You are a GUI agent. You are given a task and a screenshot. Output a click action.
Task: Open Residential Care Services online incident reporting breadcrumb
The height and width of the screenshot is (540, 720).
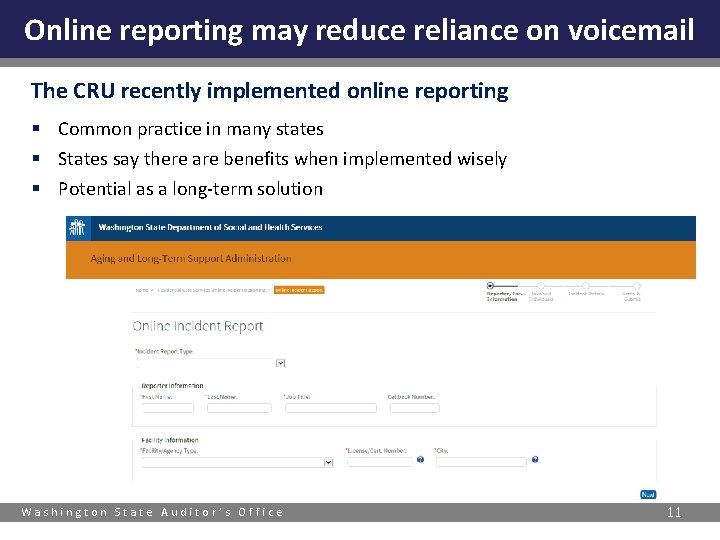[x=211, y=290]
